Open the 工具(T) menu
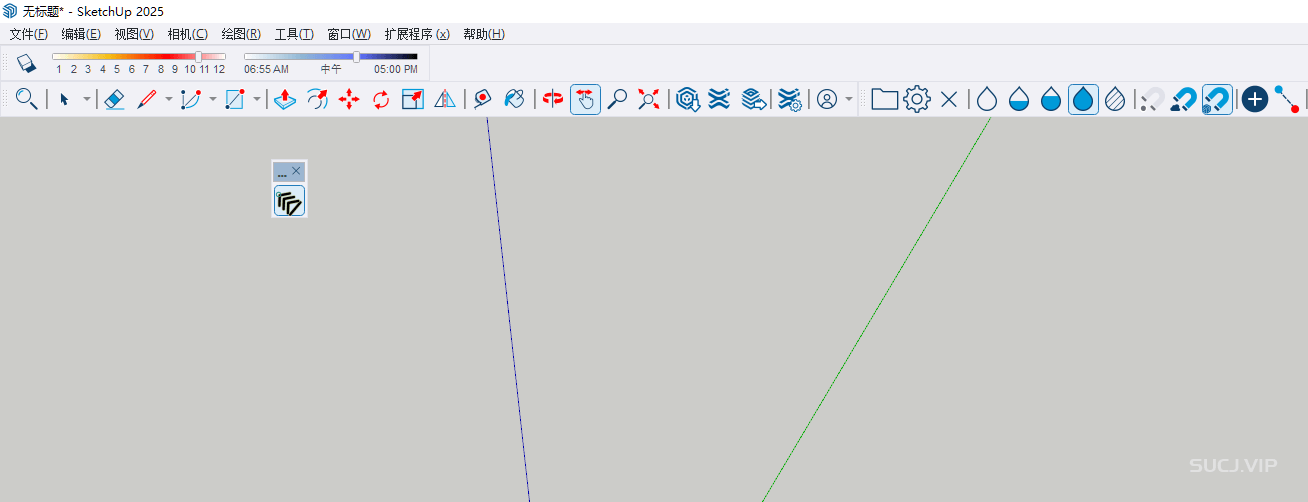 pyautogui.click(x=294, y=34)
